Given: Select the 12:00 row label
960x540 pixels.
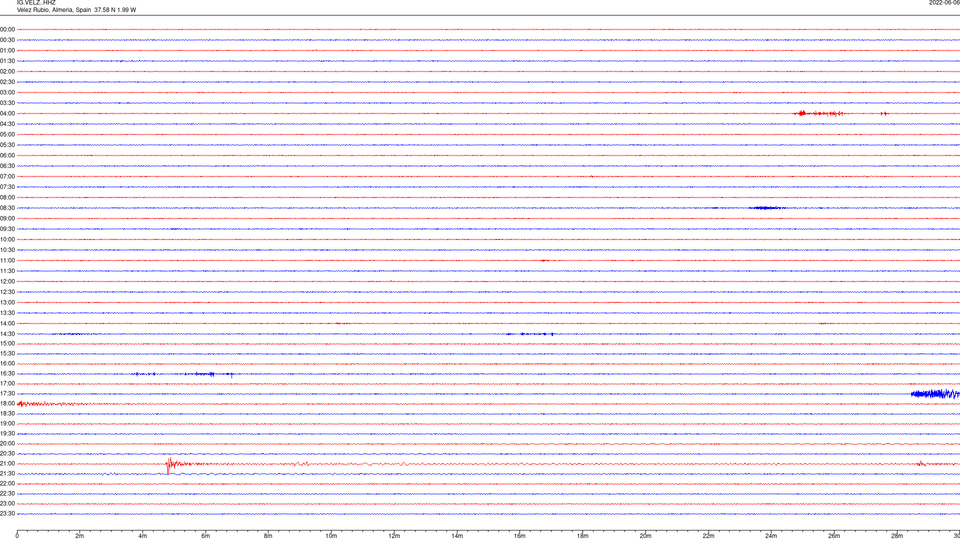Looking at the screenshot, I should (8, 282).
